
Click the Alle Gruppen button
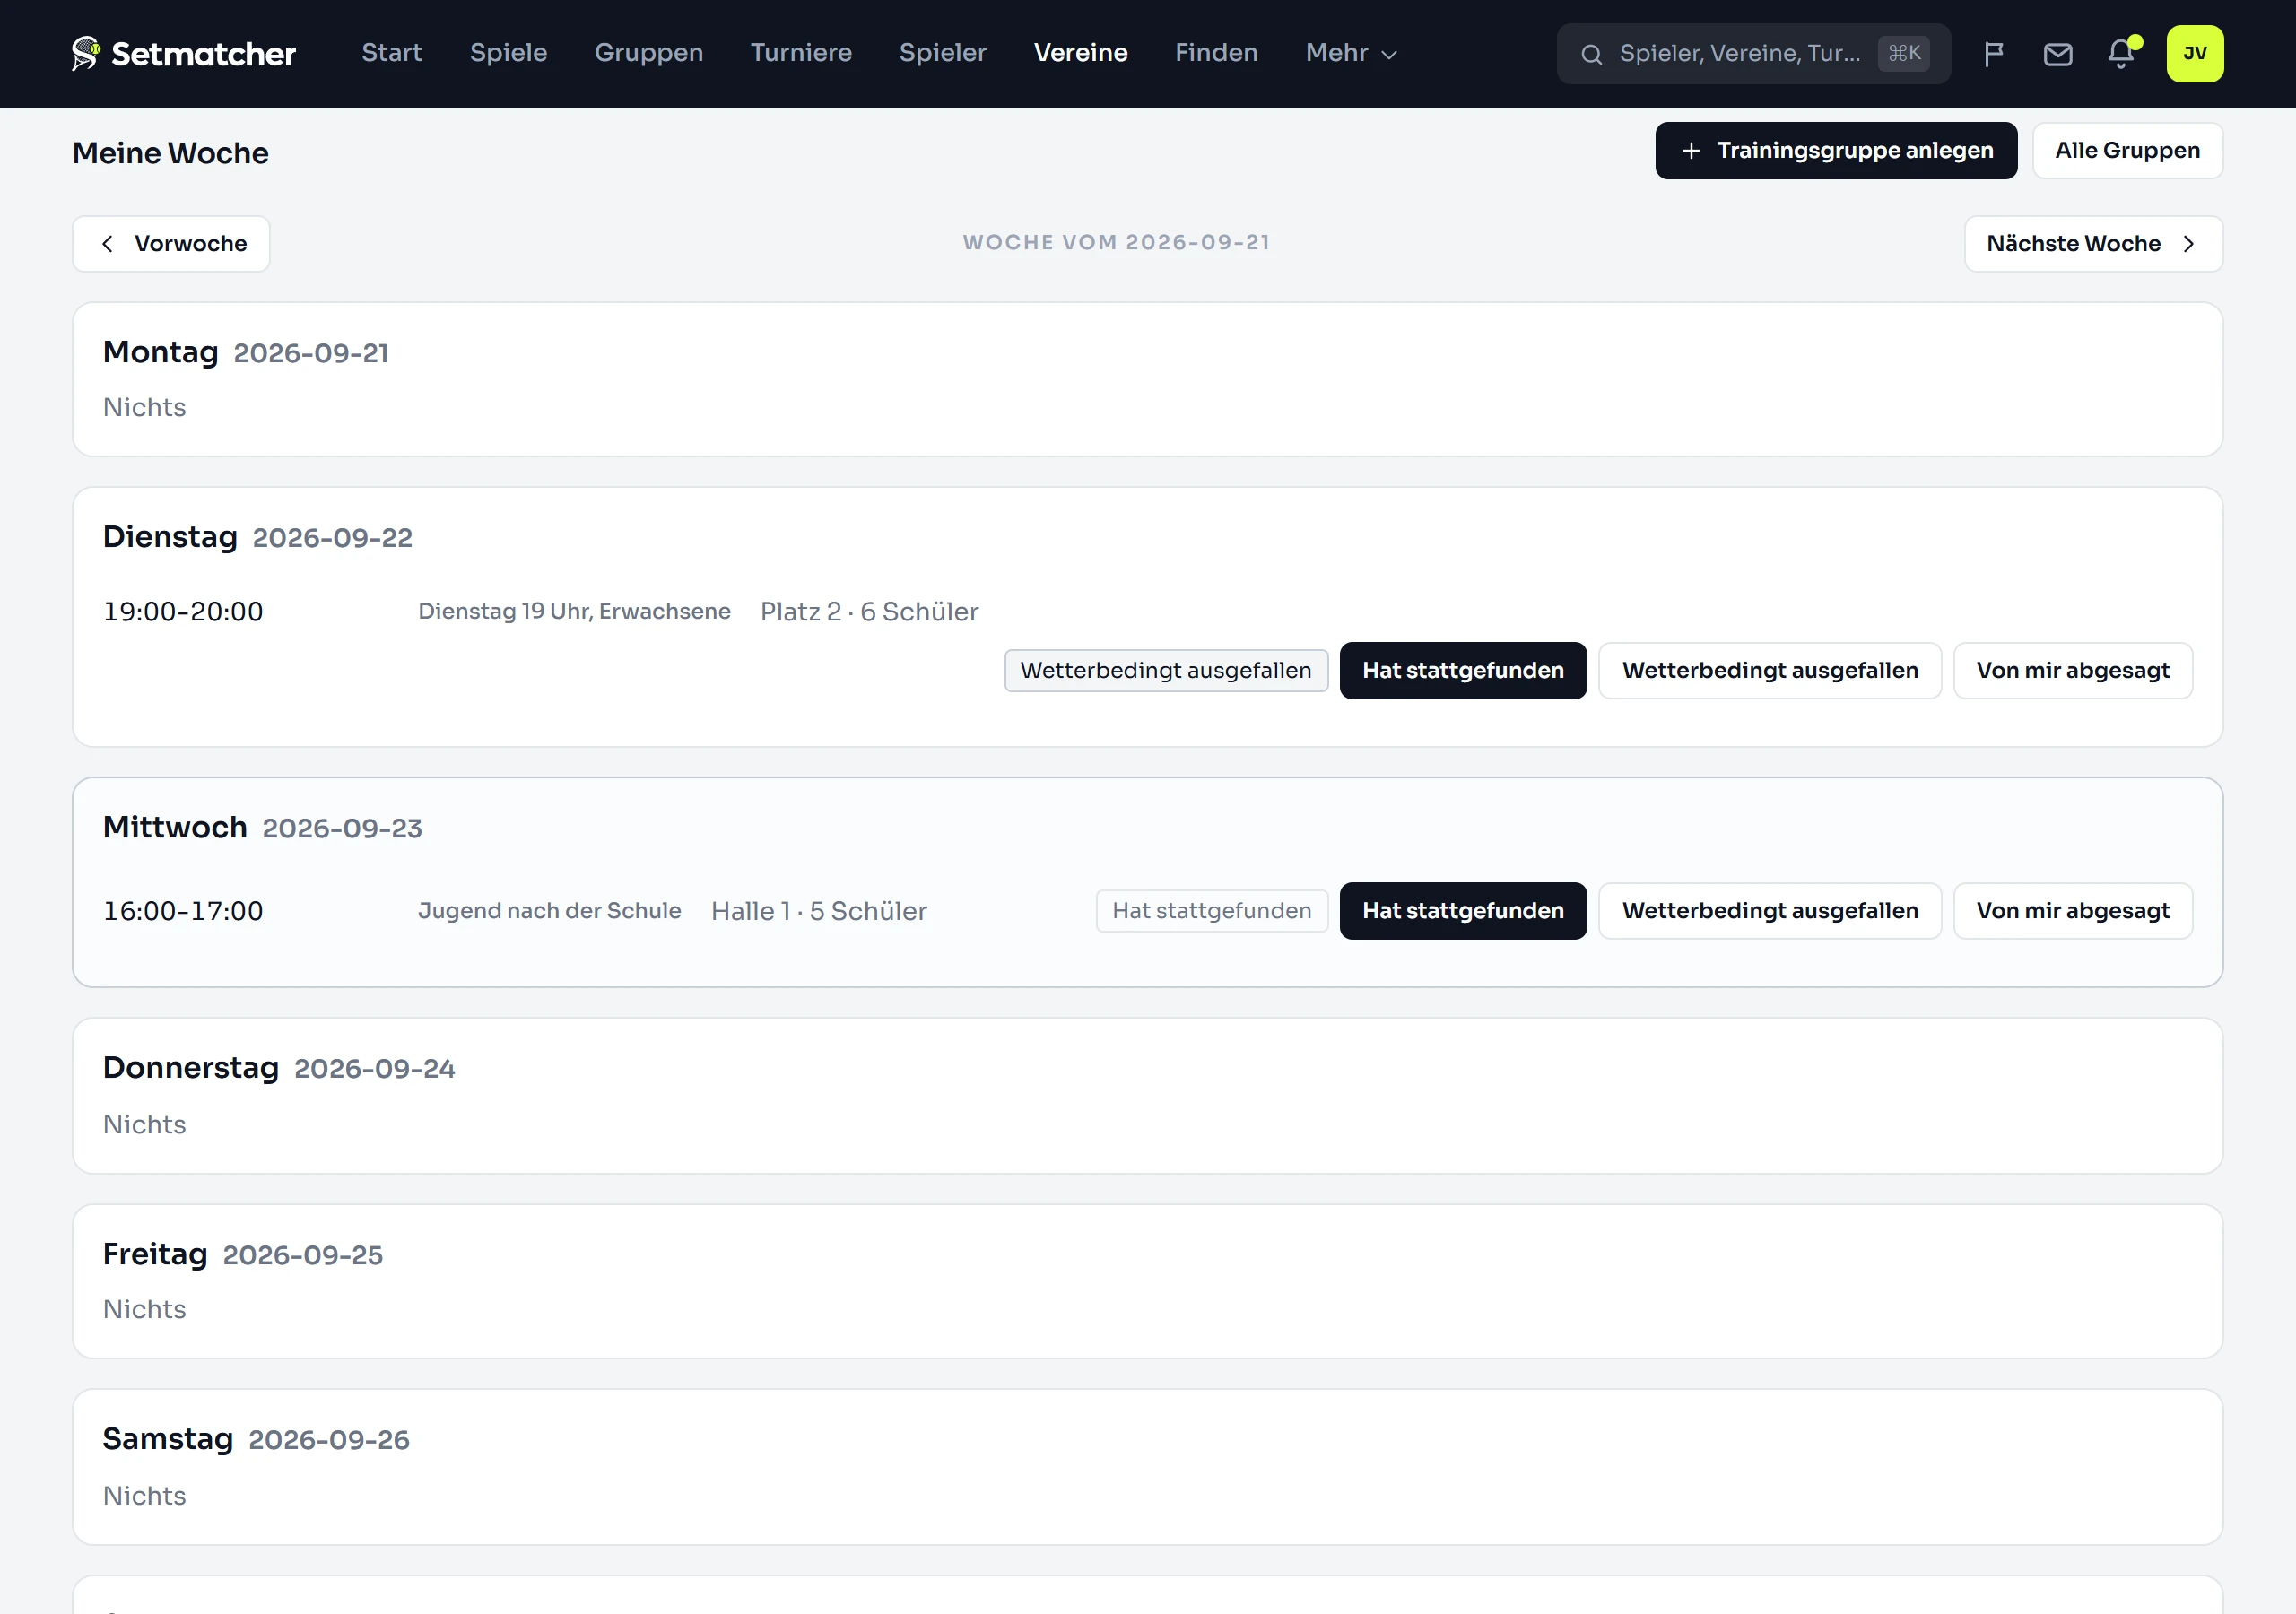pyautogui.click(x=2127, y=151)
